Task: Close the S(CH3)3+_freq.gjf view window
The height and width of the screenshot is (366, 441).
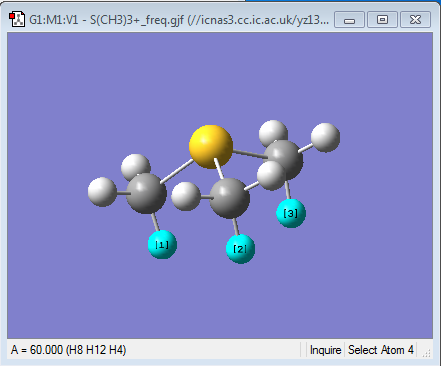Action: 415,20
